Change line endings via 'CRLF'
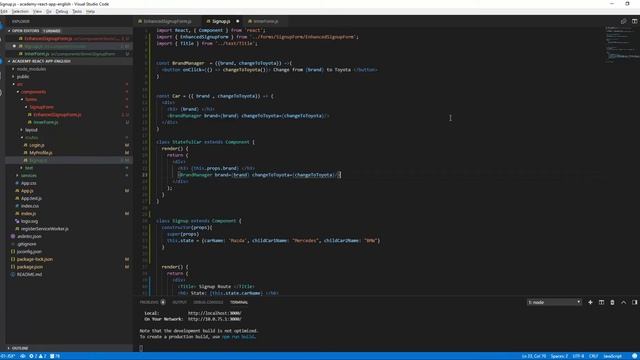Viewport: 640px width, 360px height. tap(593, 356)
